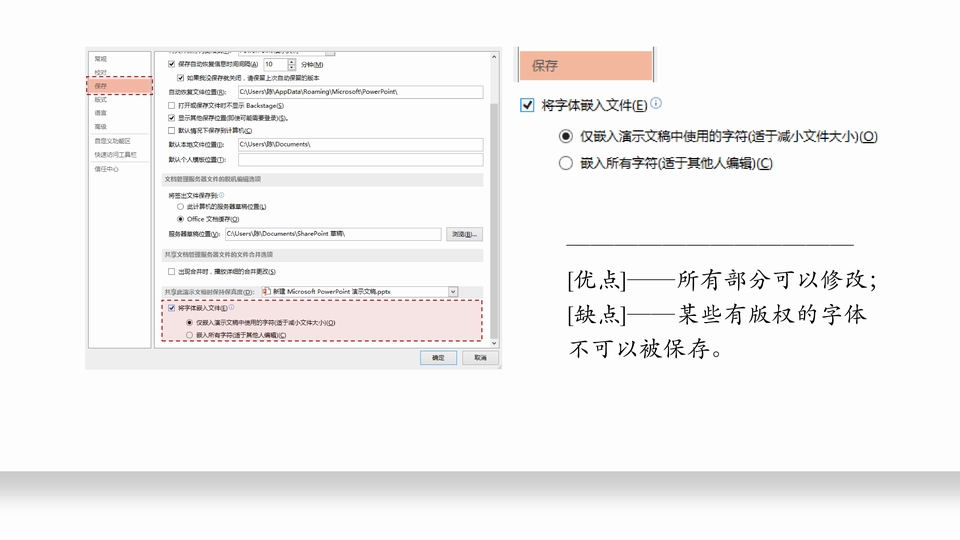
Task: Select 嵌入所有字符 radio in the enlarged right view
Action: (x=566, y=163)
